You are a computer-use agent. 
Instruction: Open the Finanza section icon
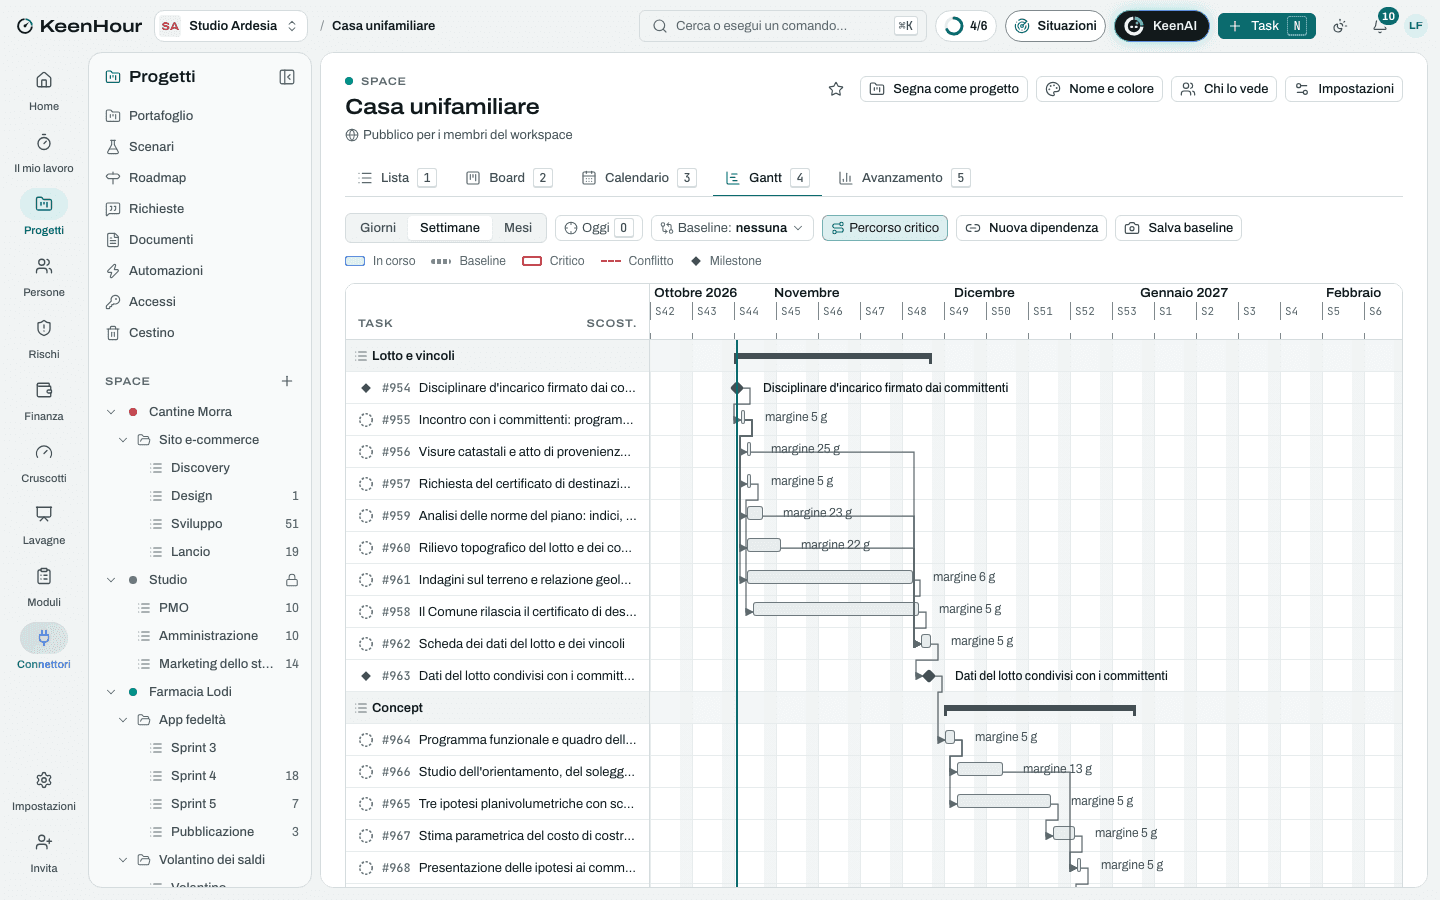(x=44, y=390)
